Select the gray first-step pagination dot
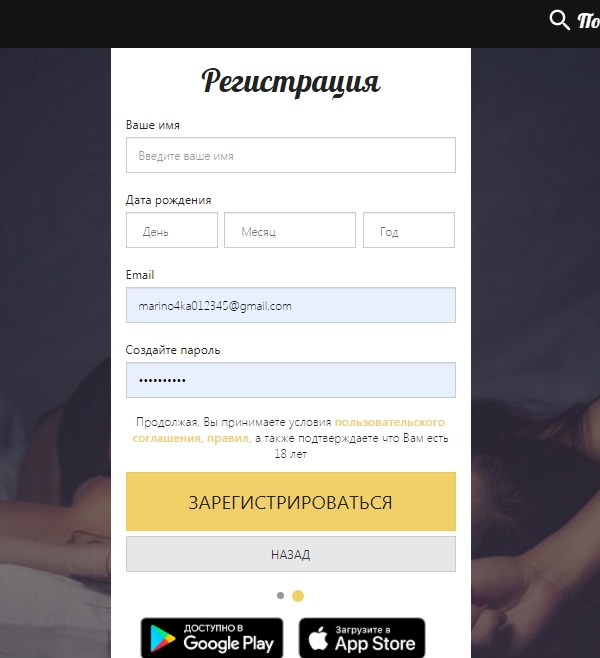This screenshot has width=600, height=658. (x=280, y=595)
